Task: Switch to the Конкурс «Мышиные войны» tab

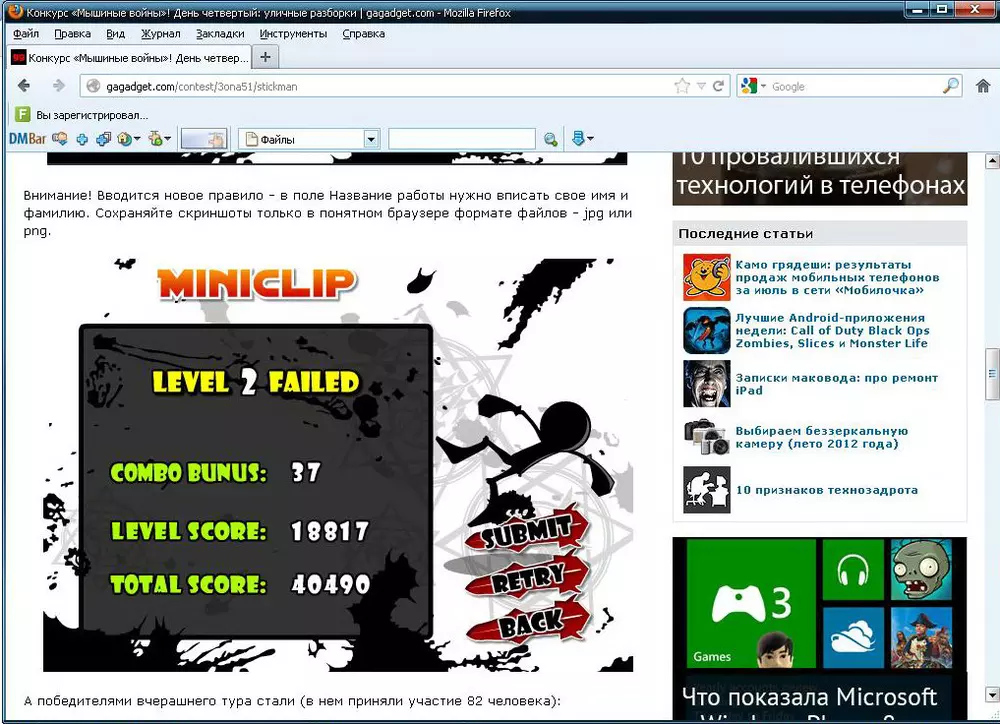Action: 130,57
